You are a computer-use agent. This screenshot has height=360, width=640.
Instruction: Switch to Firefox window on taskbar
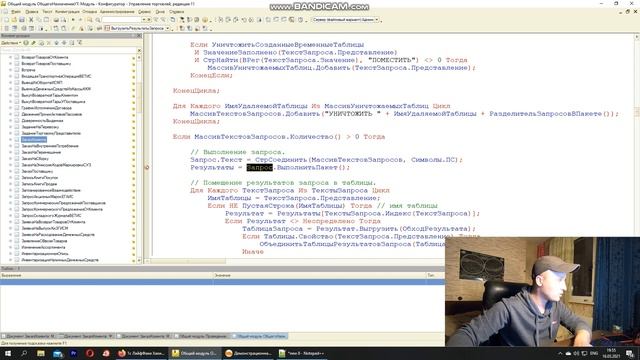point(141,353)
